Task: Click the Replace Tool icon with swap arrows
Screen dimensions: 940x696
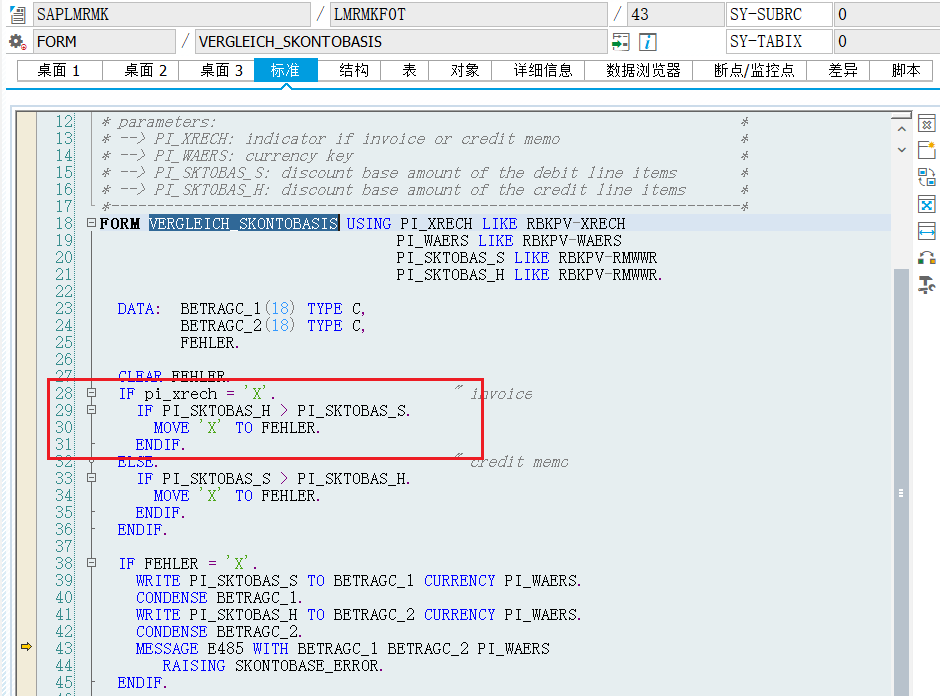Action: click(x=926, y=177)
